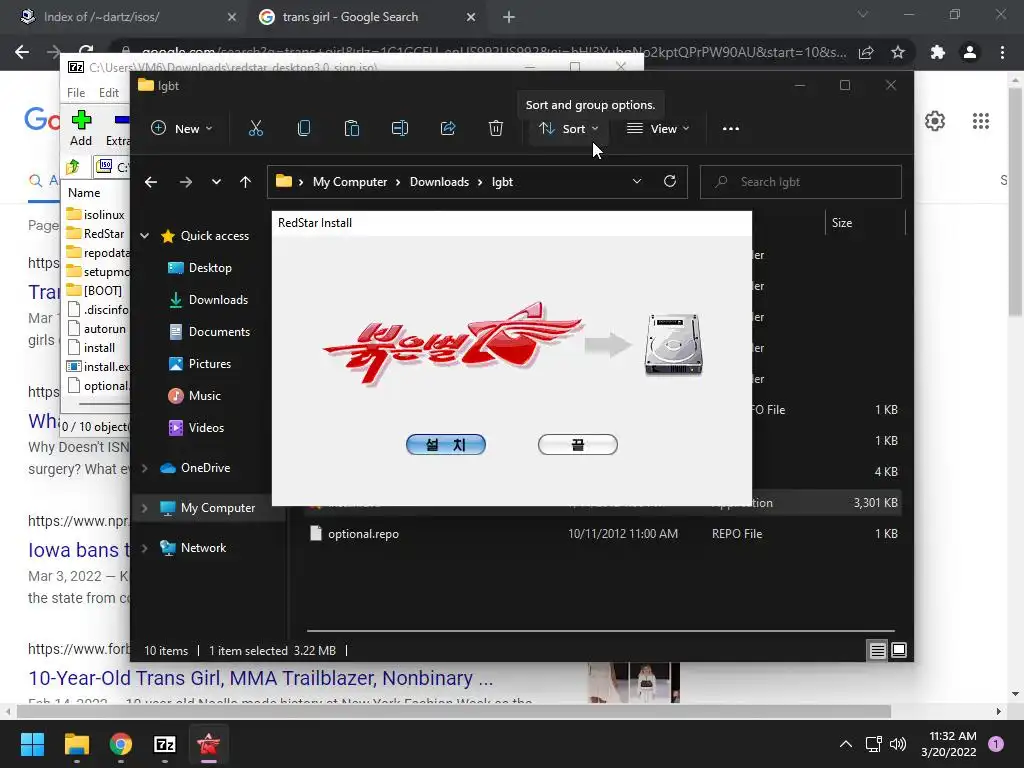Screen dimensions: 1024x768
Task: Expand the OneDrive tree node
Action: (144, 468)
